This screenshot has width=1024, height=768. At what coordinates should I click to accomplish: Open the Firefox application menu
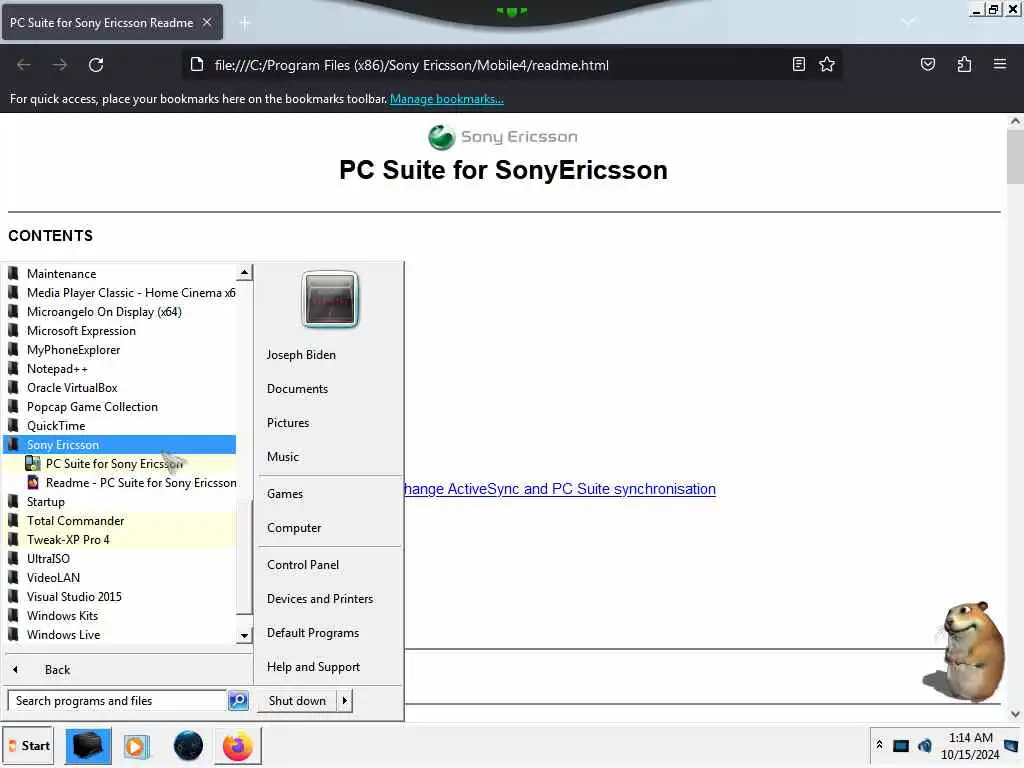click(x=999, y=64)
